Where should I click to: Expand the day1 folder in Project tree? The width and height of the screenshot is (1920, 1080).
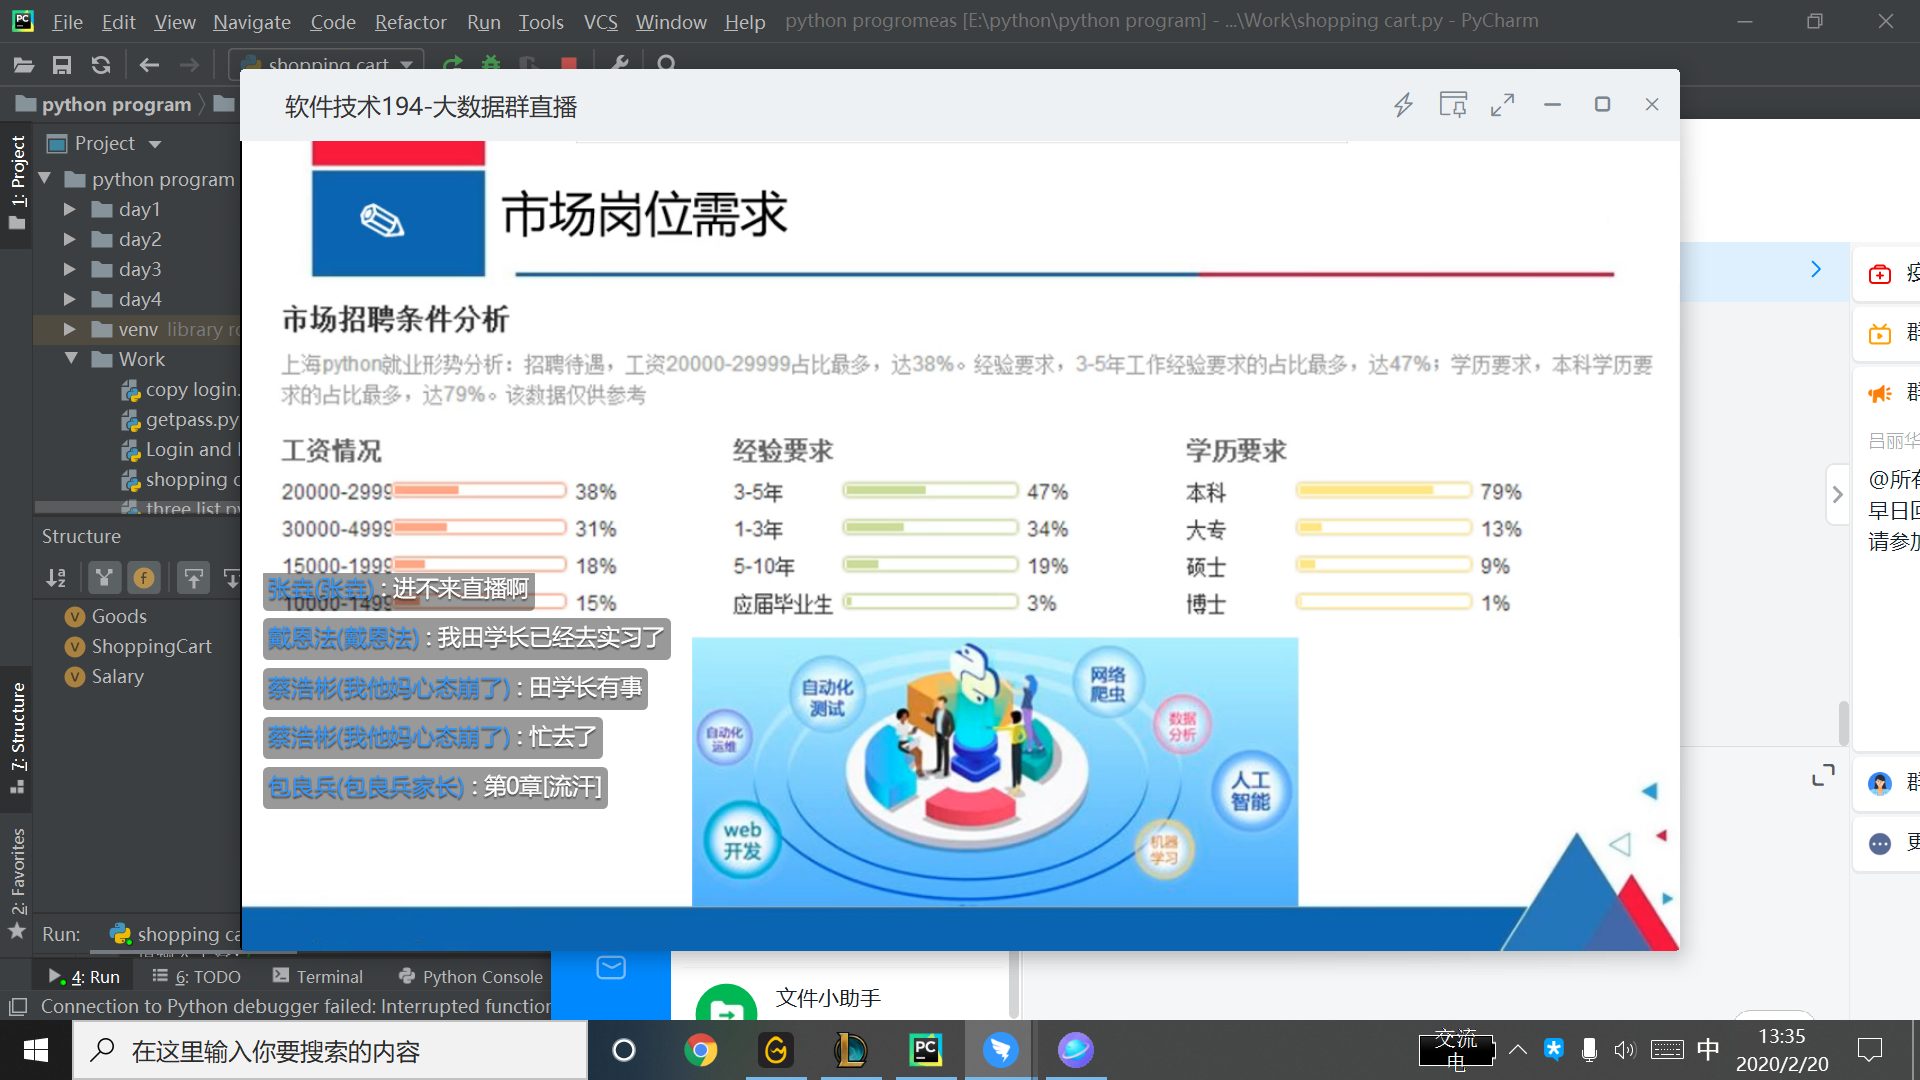(69, 209)
